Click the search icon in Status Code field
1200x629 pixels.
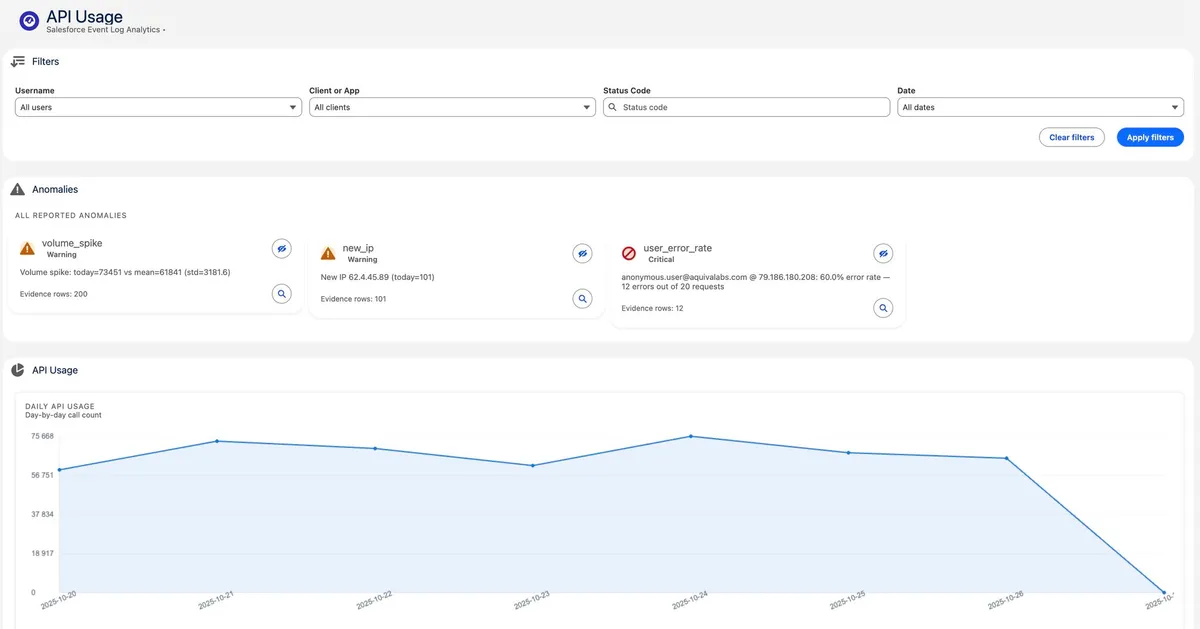coord(612,107)
